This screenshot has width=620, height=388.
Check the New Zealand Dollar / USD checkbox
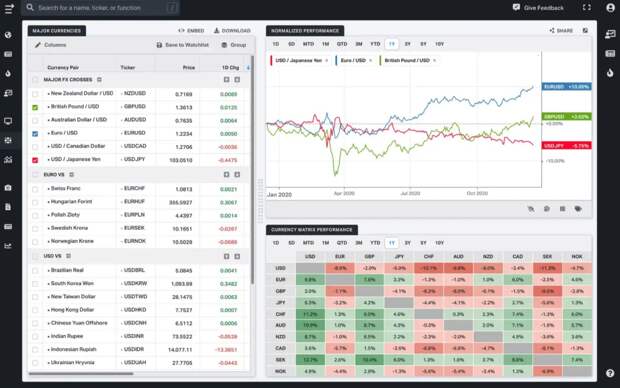pyautogui.click(x=35, y=94)
